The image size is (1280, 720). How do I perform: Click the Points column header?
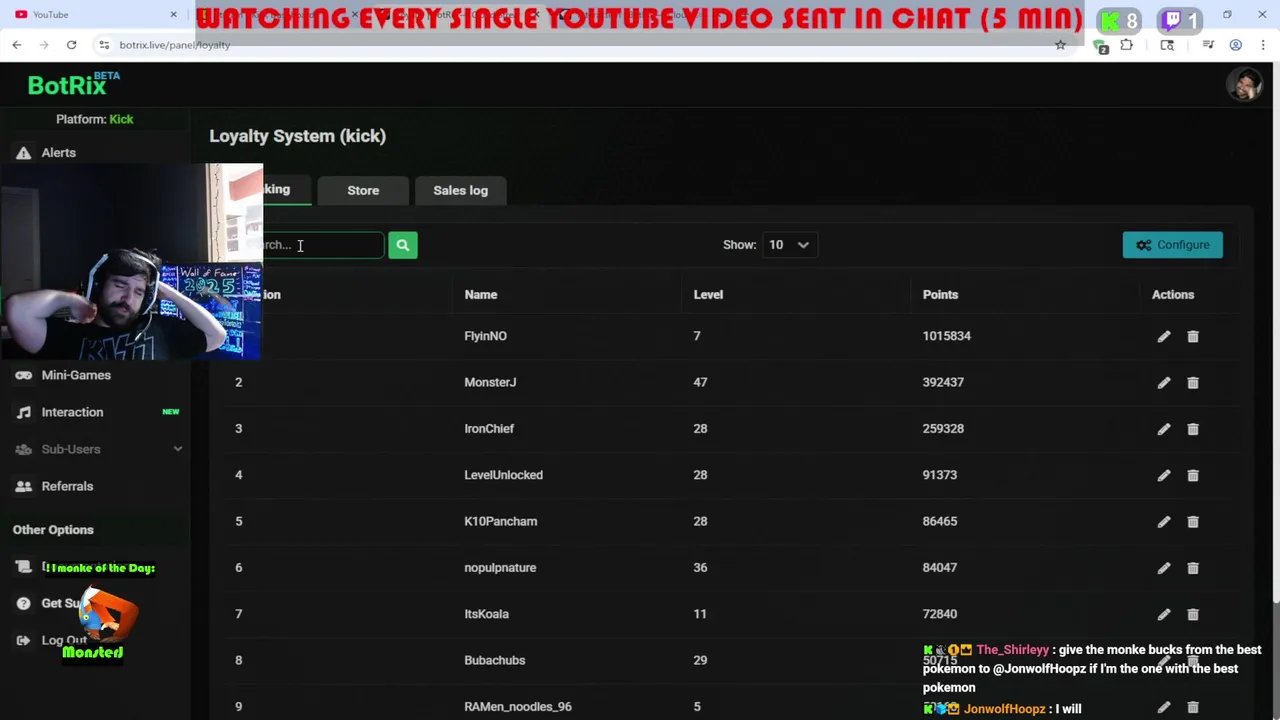940,295
